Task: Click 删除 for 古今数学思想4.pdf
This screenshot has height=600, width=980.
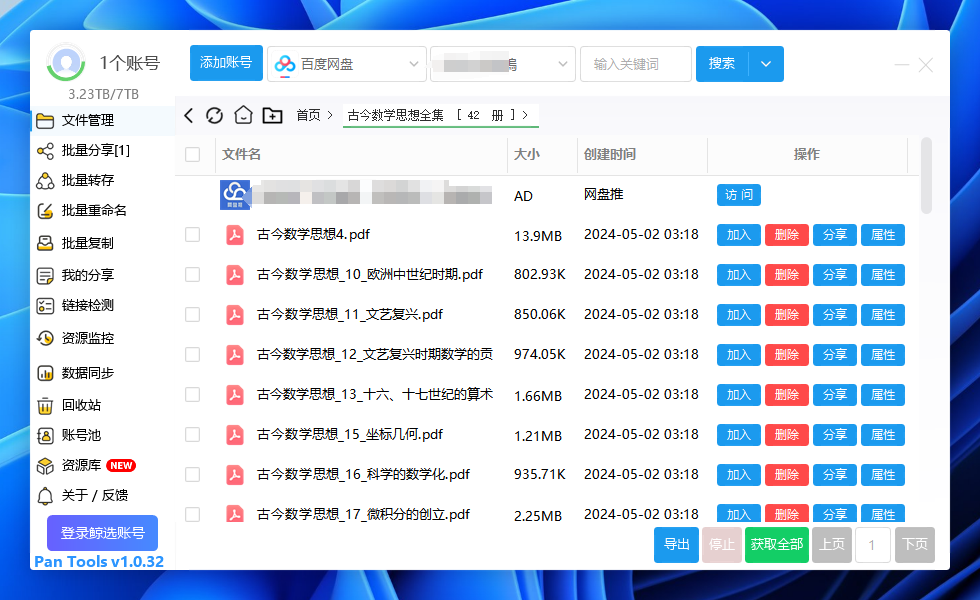Action: 787,235
